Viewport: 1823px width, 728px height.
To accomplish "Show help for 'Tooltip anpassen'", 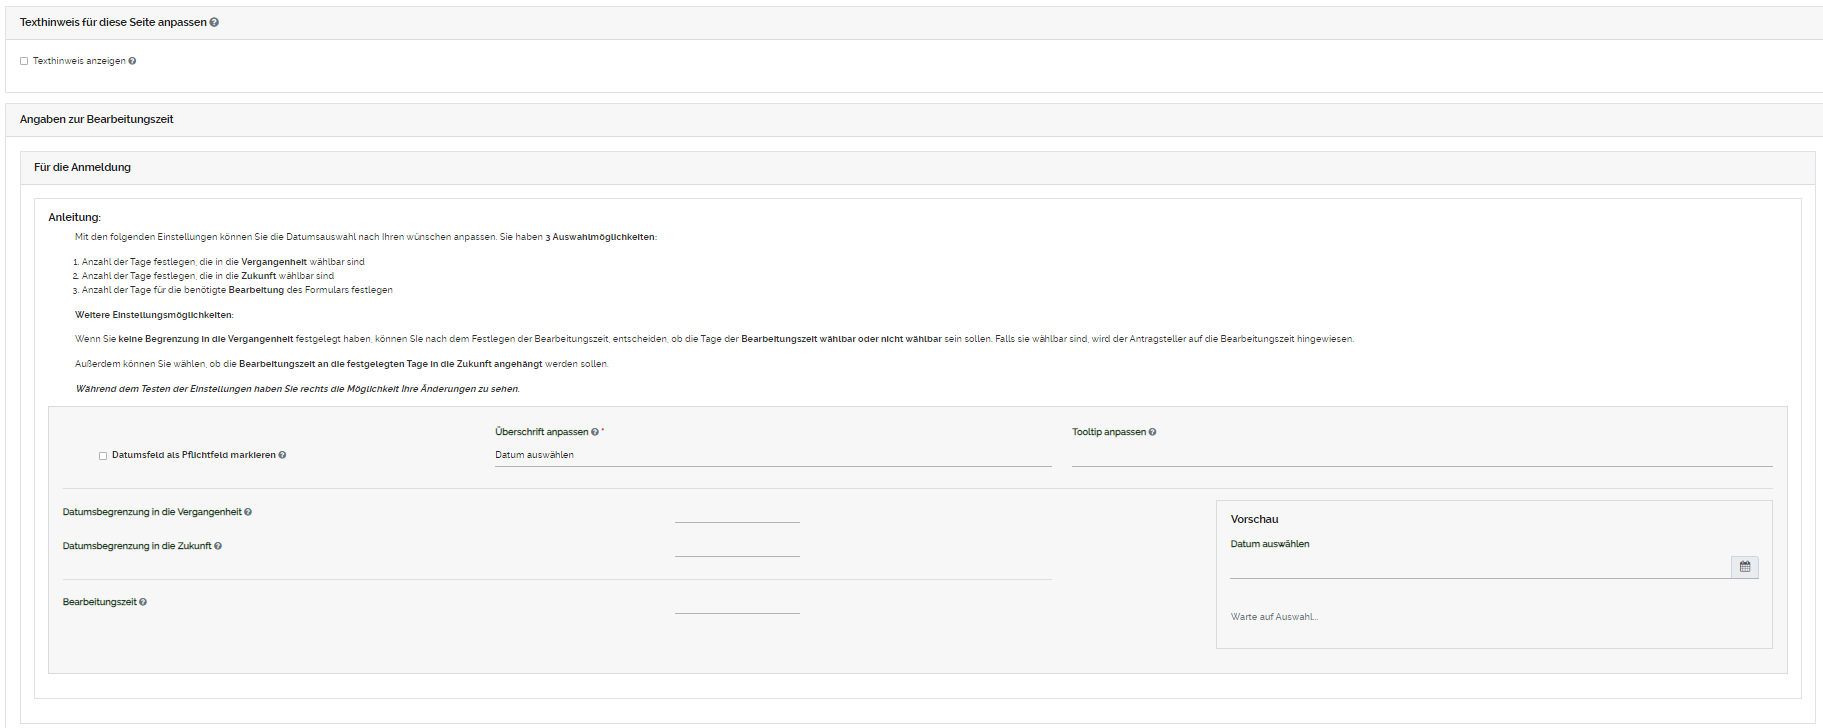I will (x=1152, y=432).
